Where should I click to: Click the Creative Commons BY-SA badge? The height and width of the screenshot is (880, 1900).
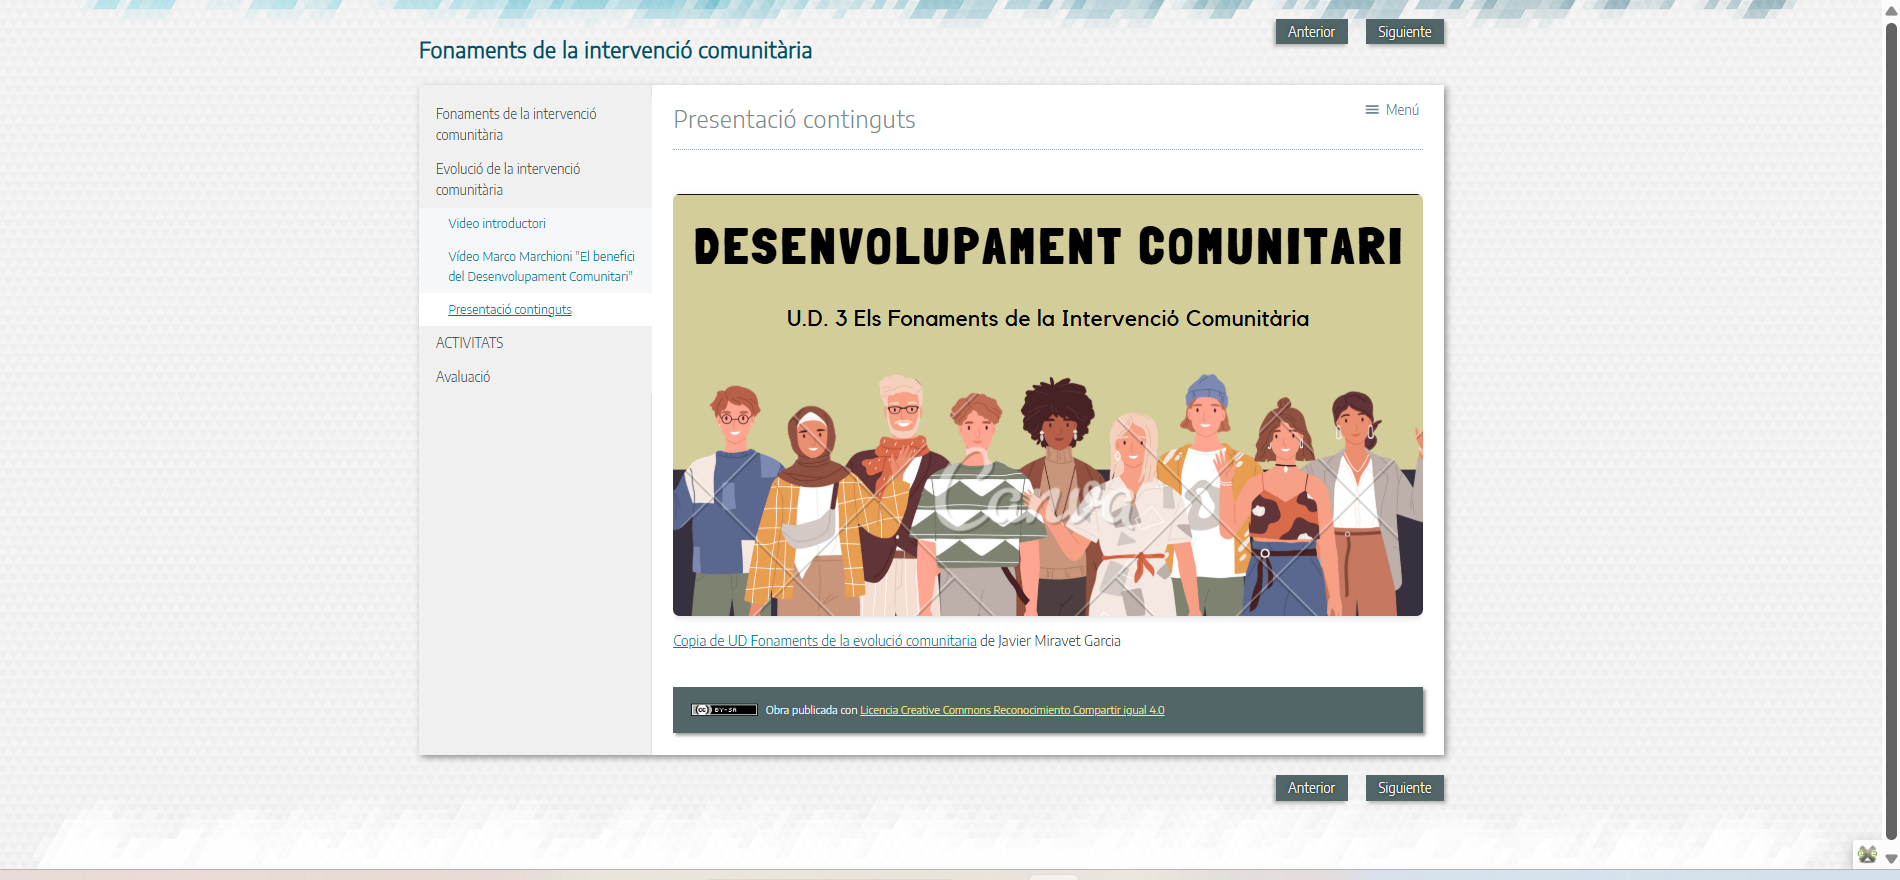(724, 710)
